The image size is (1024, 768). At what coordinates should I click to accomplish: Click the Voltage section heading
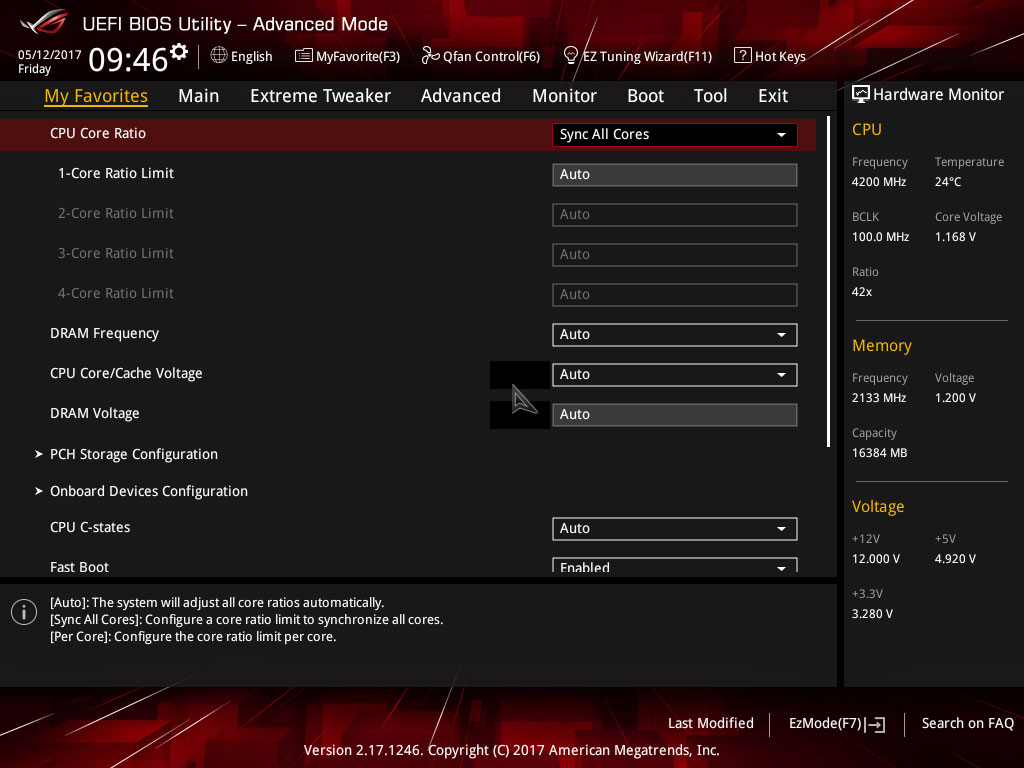(x=878, y=506)
